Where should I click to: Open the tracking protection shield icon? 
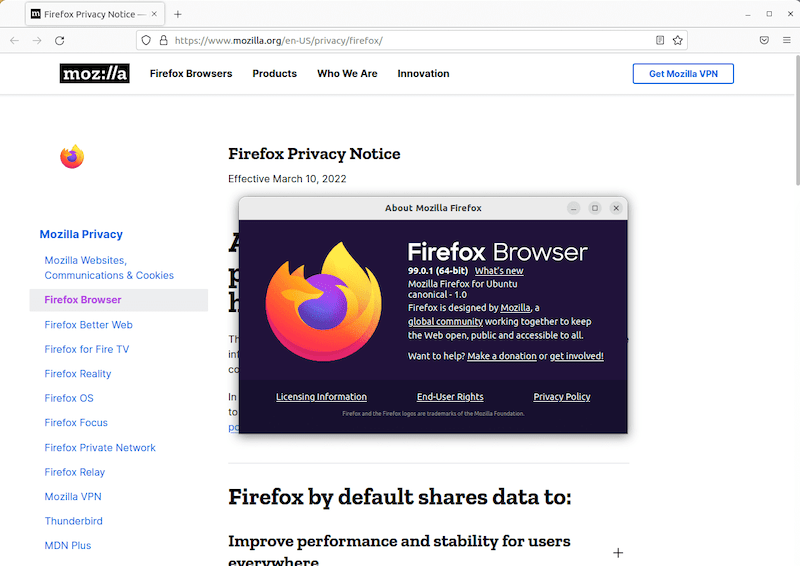(146, 40)
